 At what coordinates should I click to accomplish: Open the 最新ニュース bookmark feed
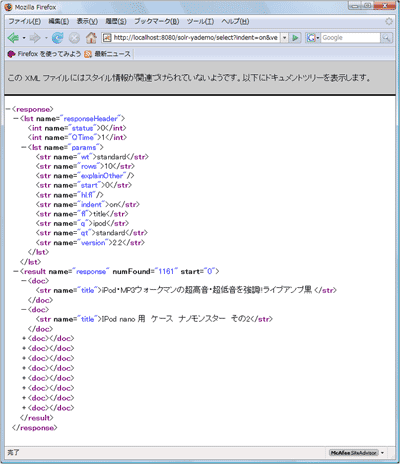coord(108,54)
